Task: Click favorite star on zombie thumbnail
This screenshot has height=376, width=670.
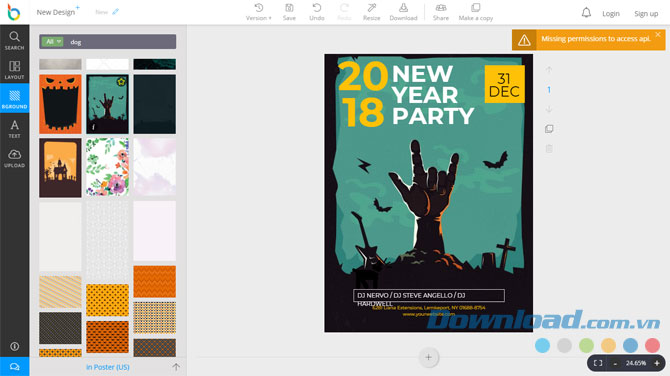Action: pyautogui.click(x=121, y=82)
